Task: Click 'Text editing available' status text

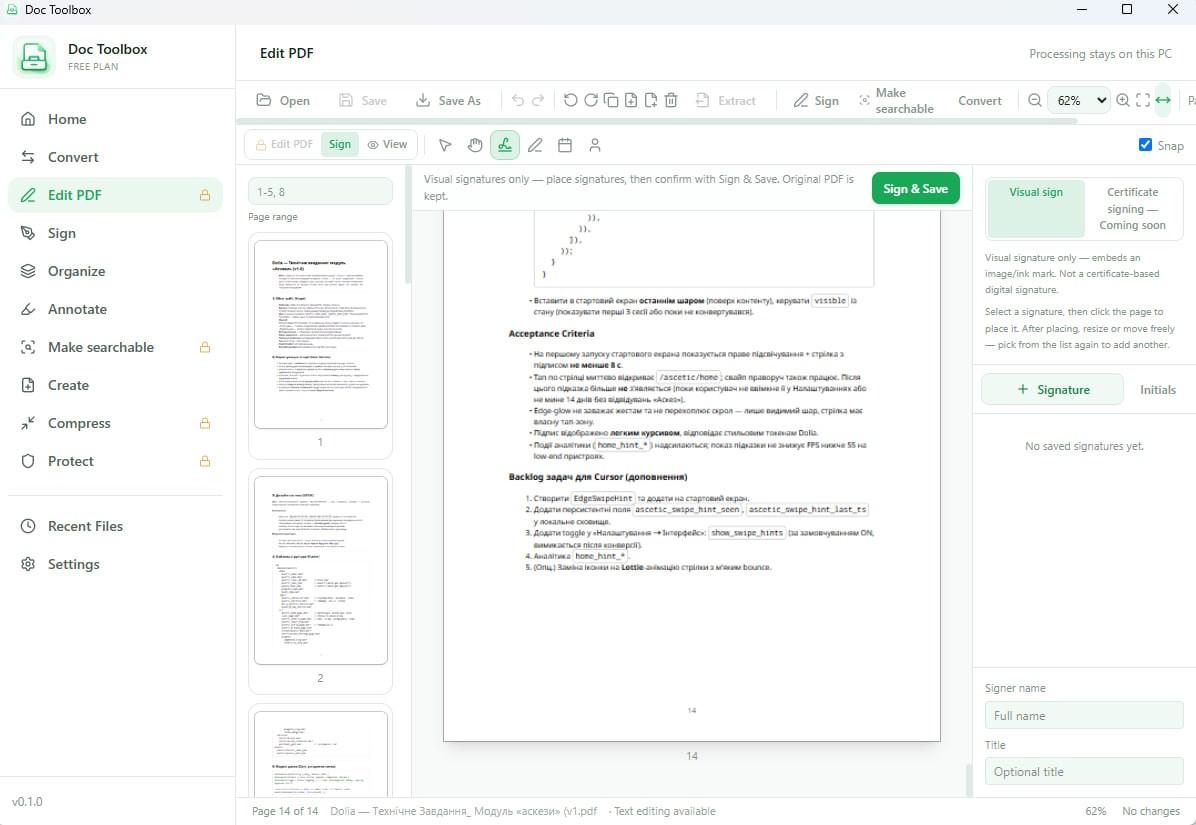Action: [664, 811]
